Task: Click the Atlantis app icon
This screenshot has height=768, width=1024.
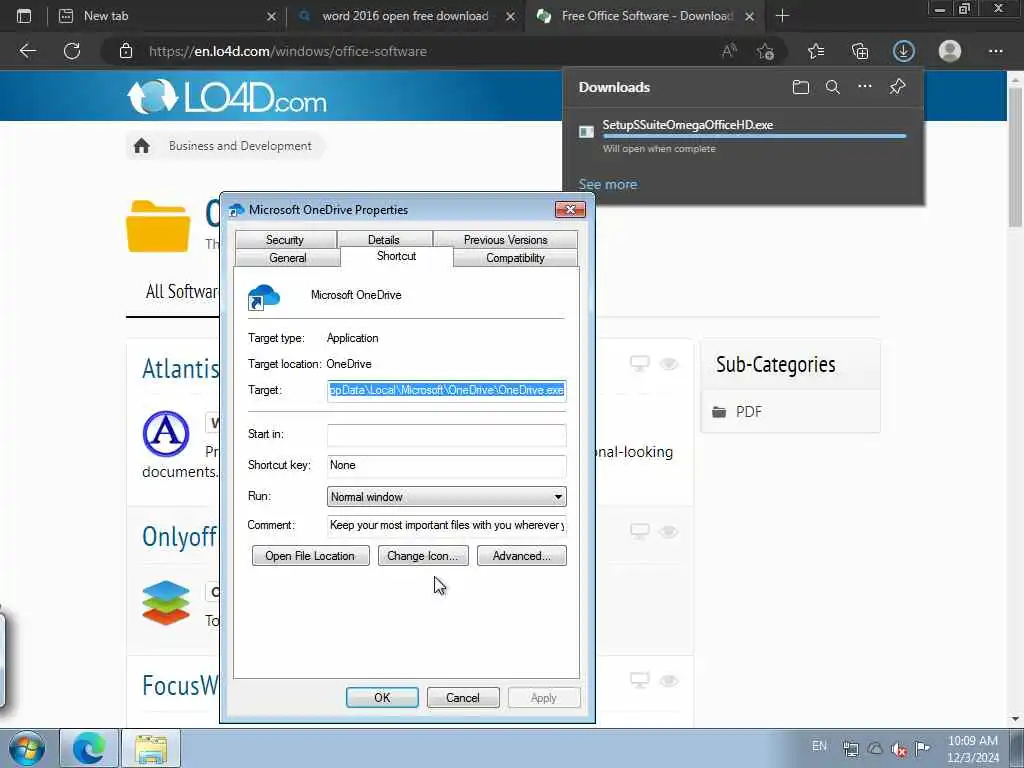Action: click(166, 434)
